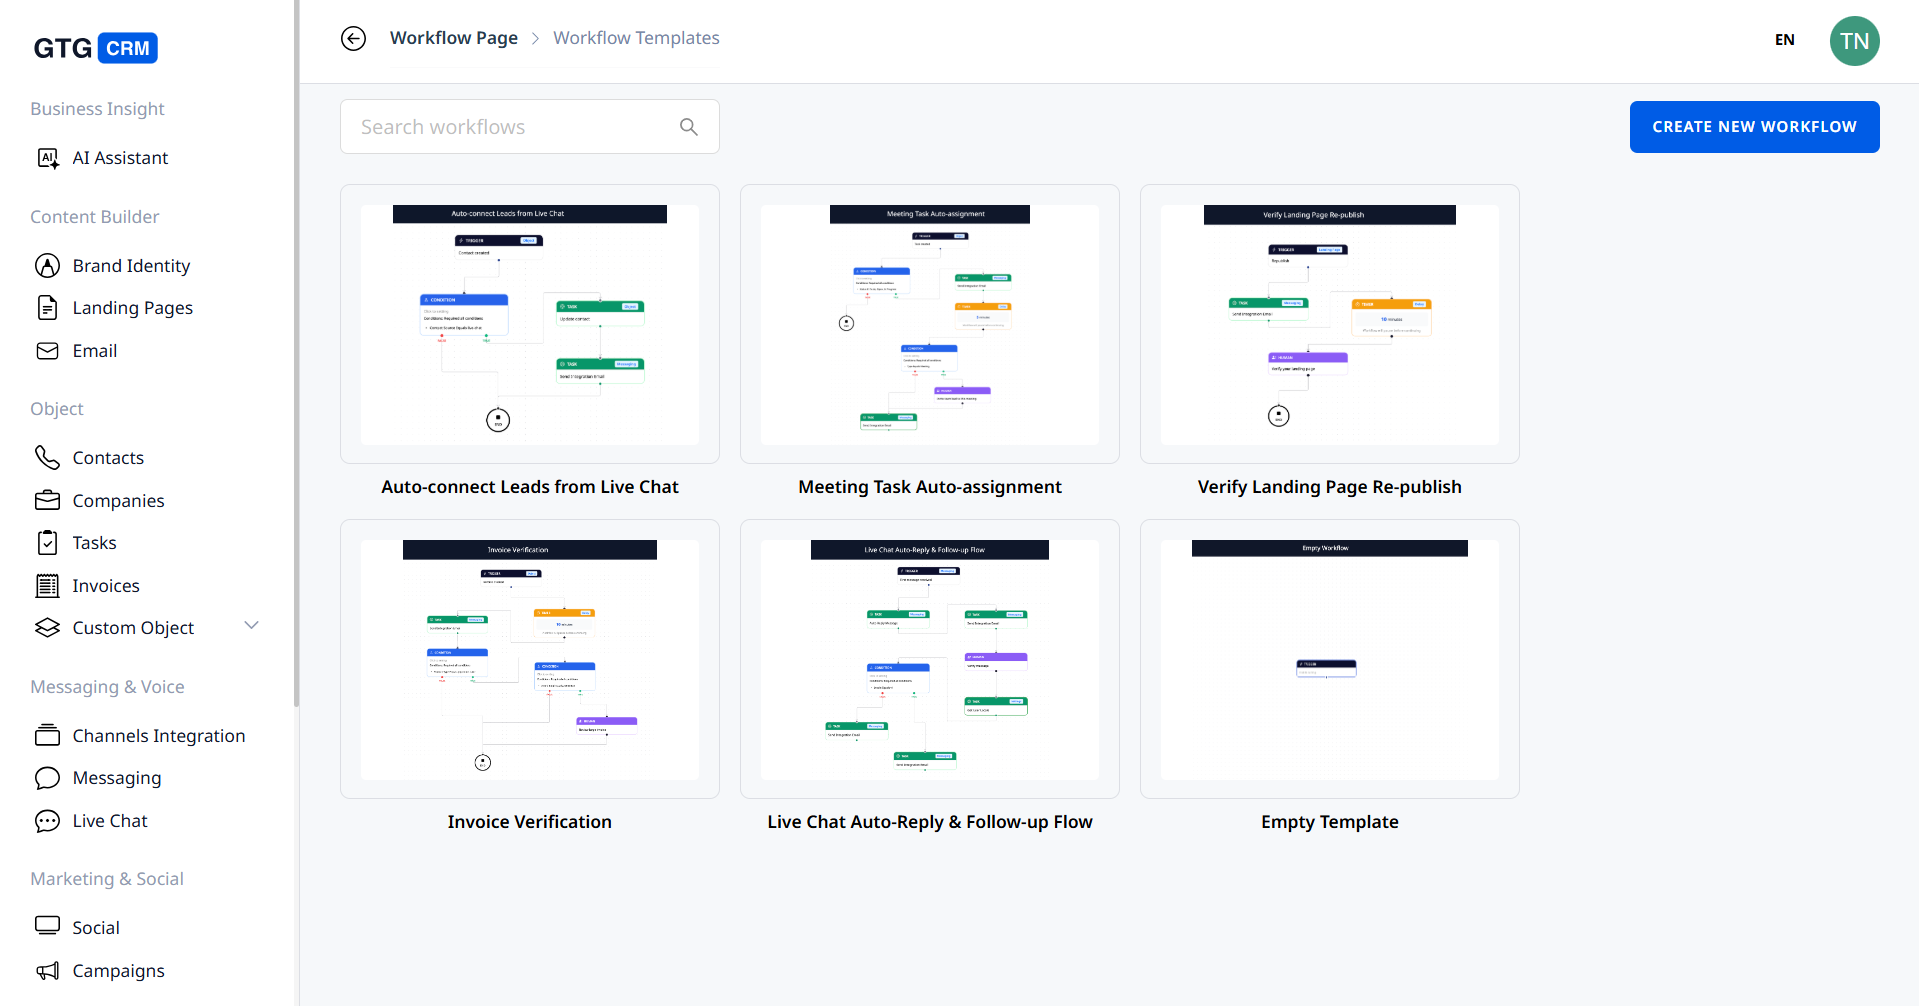Click the Invoices list icon
1919x1006 pixels.
tap(47, 586)
